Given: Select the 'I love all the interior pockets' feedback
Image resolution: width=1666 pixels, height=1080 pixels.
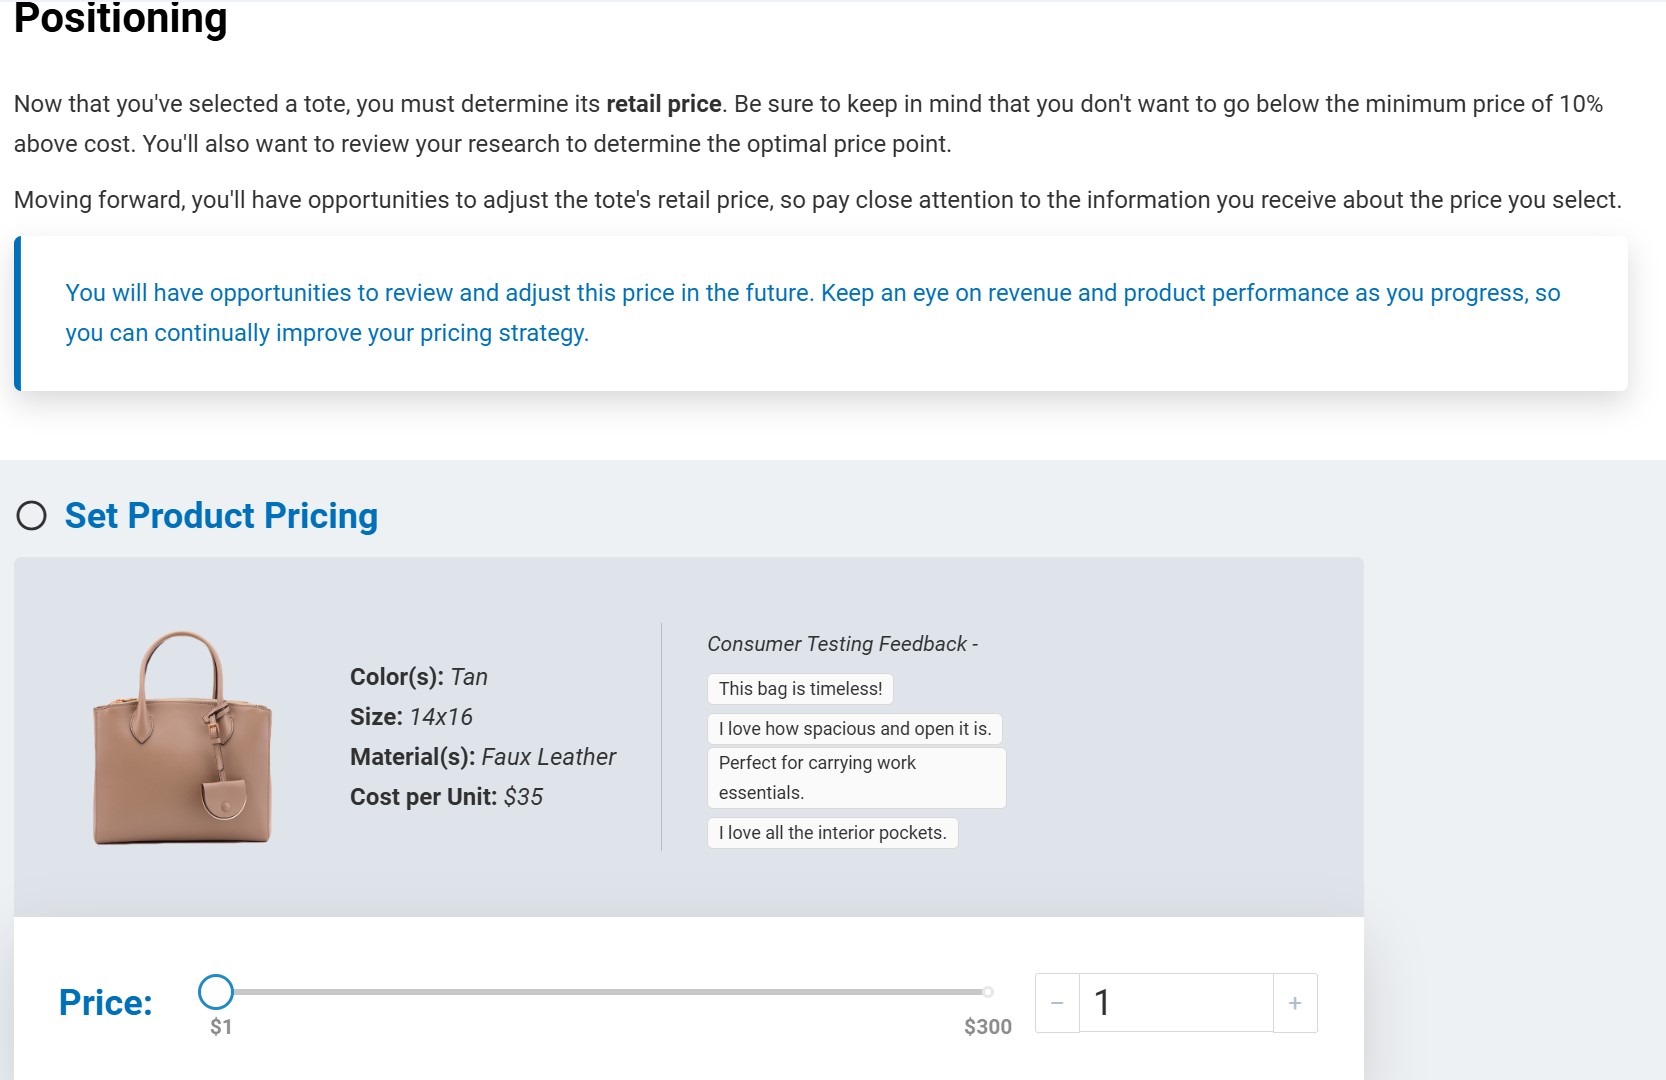Looking at the screenshot, I should click(x=832, y=832).
